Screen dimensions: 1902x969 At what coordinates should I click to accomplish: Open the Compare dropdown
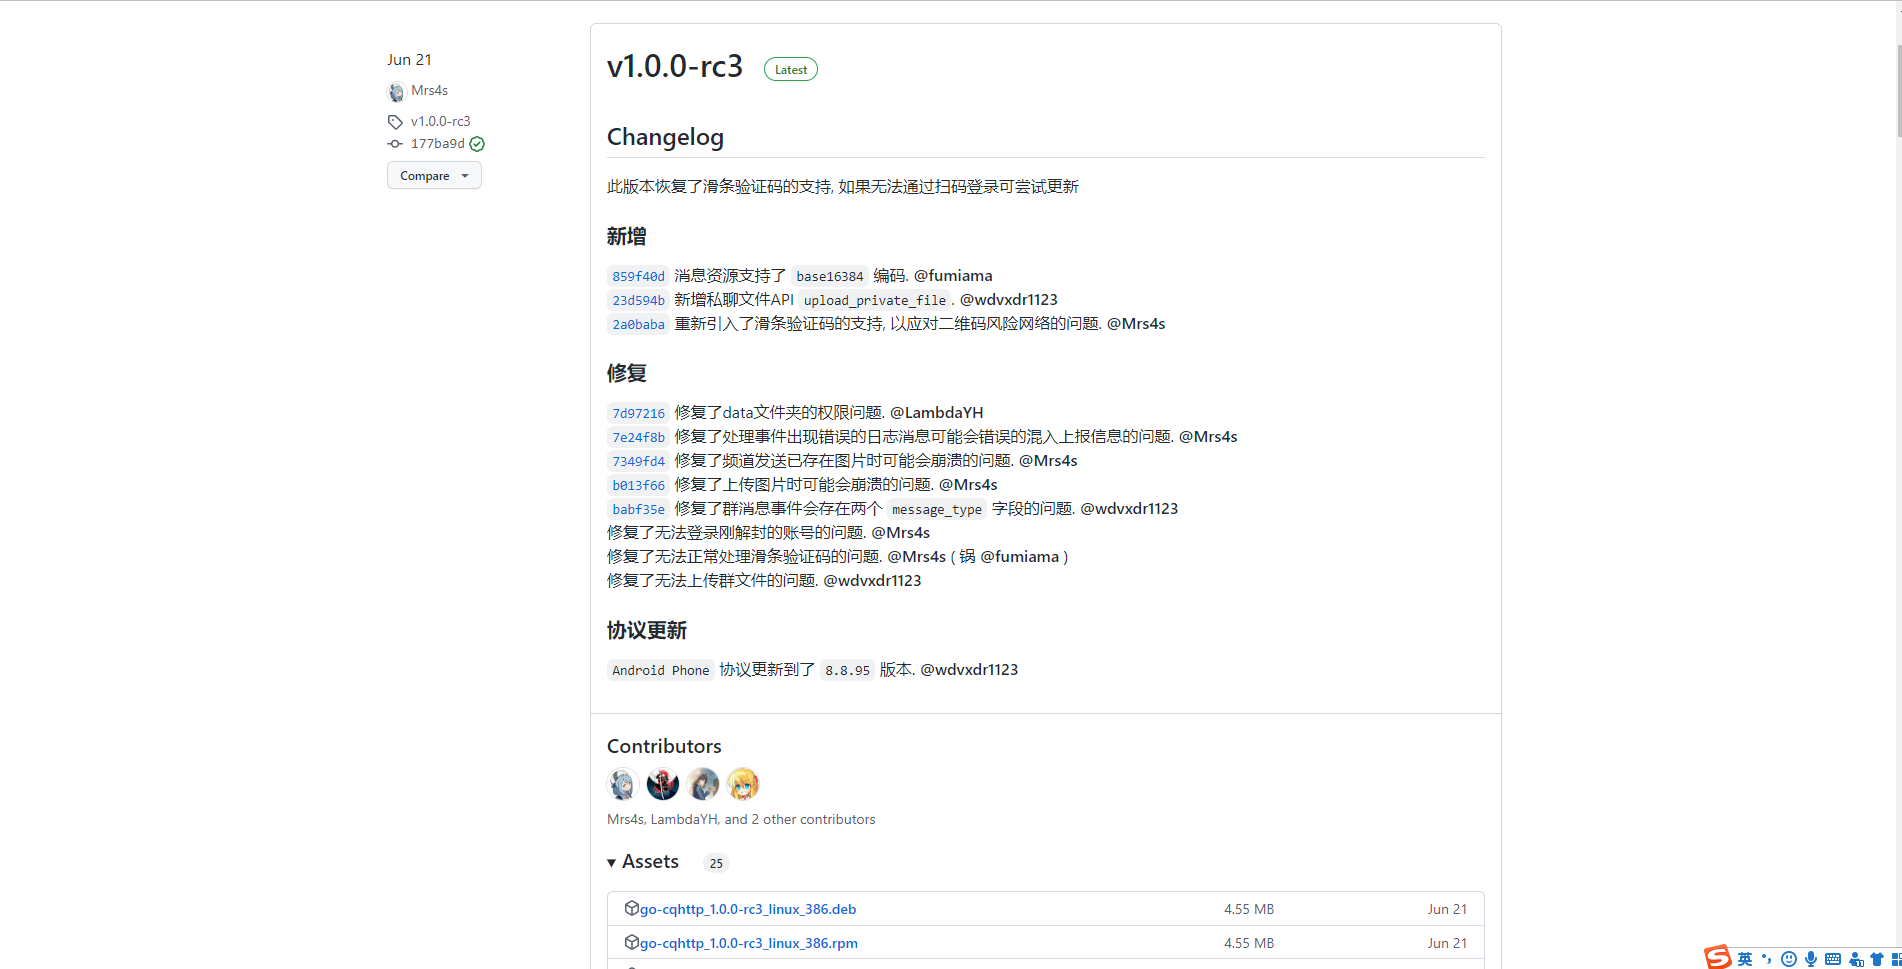click(433, 175)
